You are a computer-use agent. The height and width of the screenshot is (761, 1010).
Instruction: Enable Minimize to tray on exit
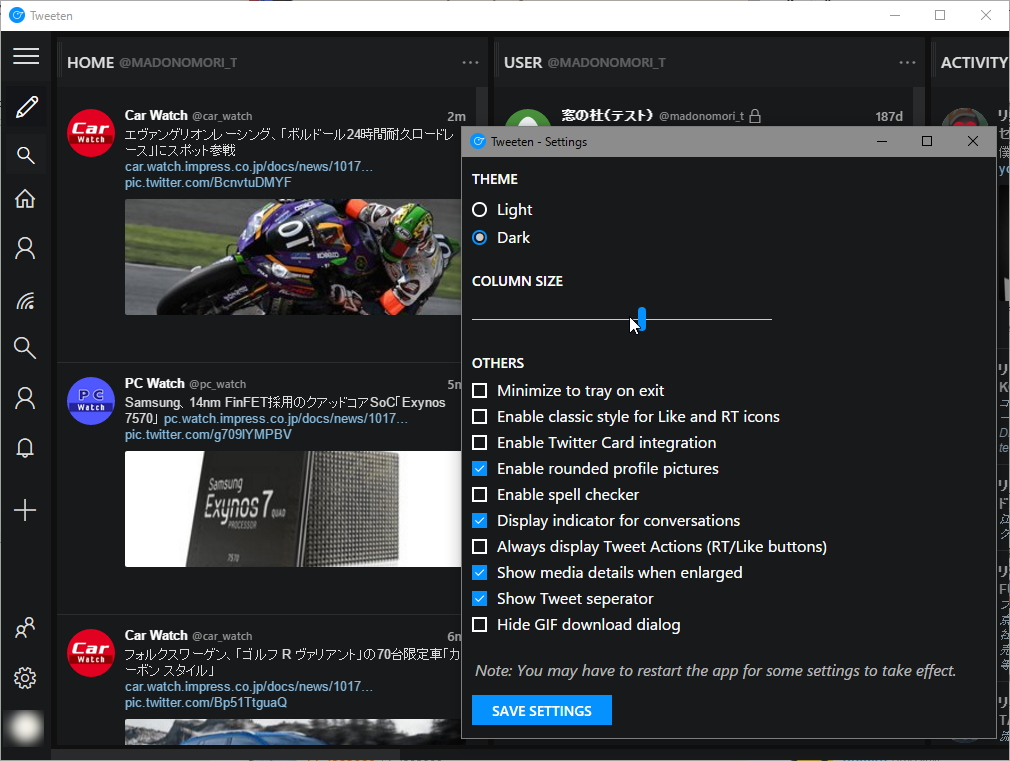tap(479, 390)
